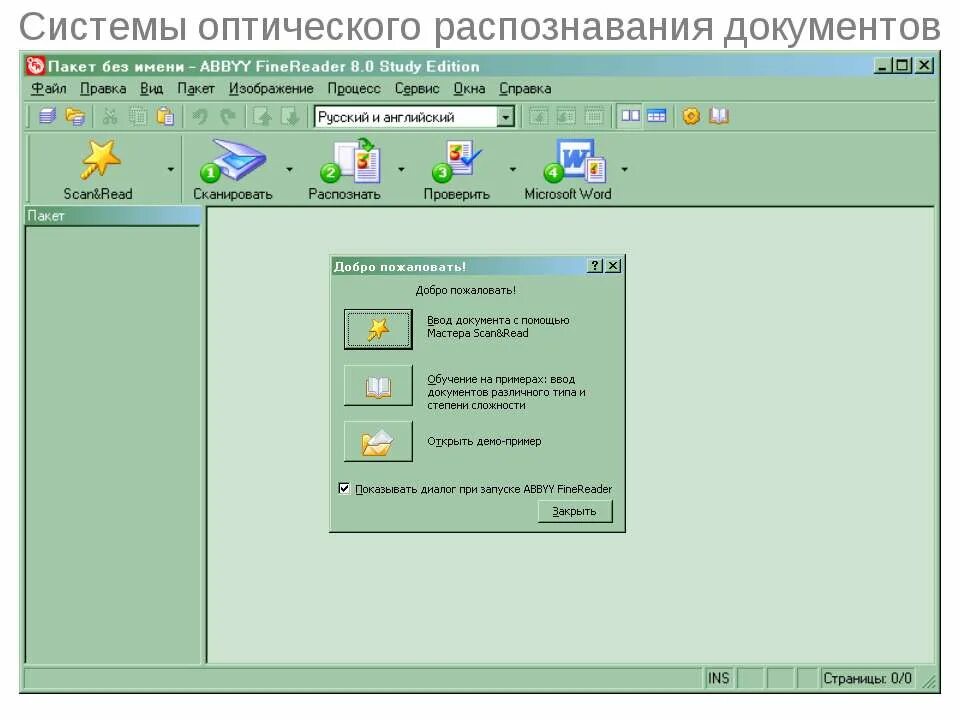This screenshot has height=720, width=960.
Task: Toggle the two-pane window view icon
Action: 630,116
